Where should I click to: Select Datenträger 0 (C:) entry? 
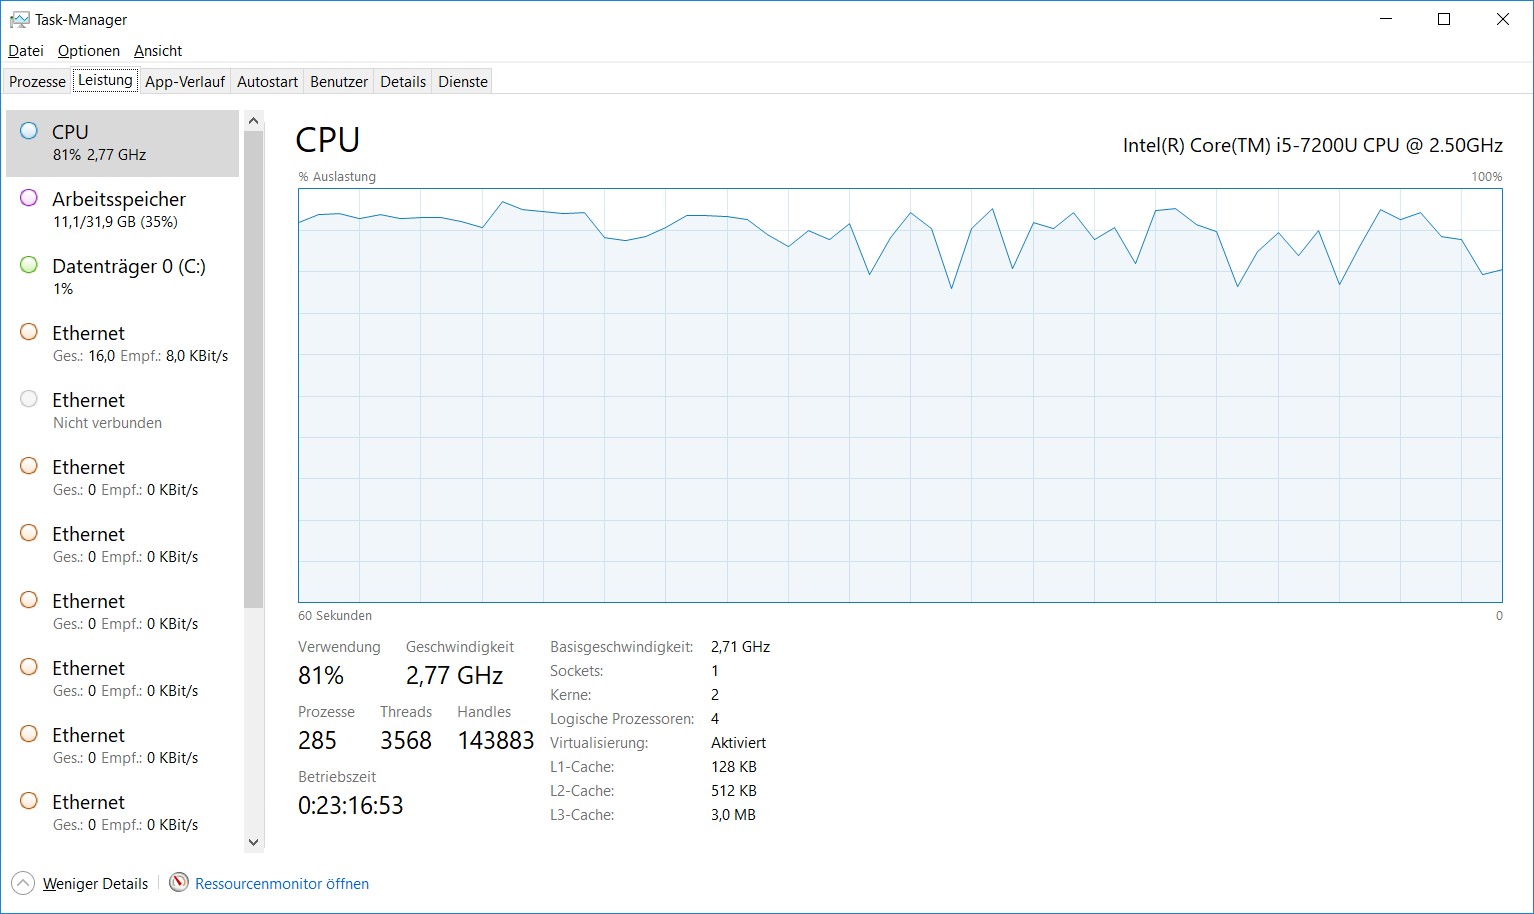click(122, 277)
